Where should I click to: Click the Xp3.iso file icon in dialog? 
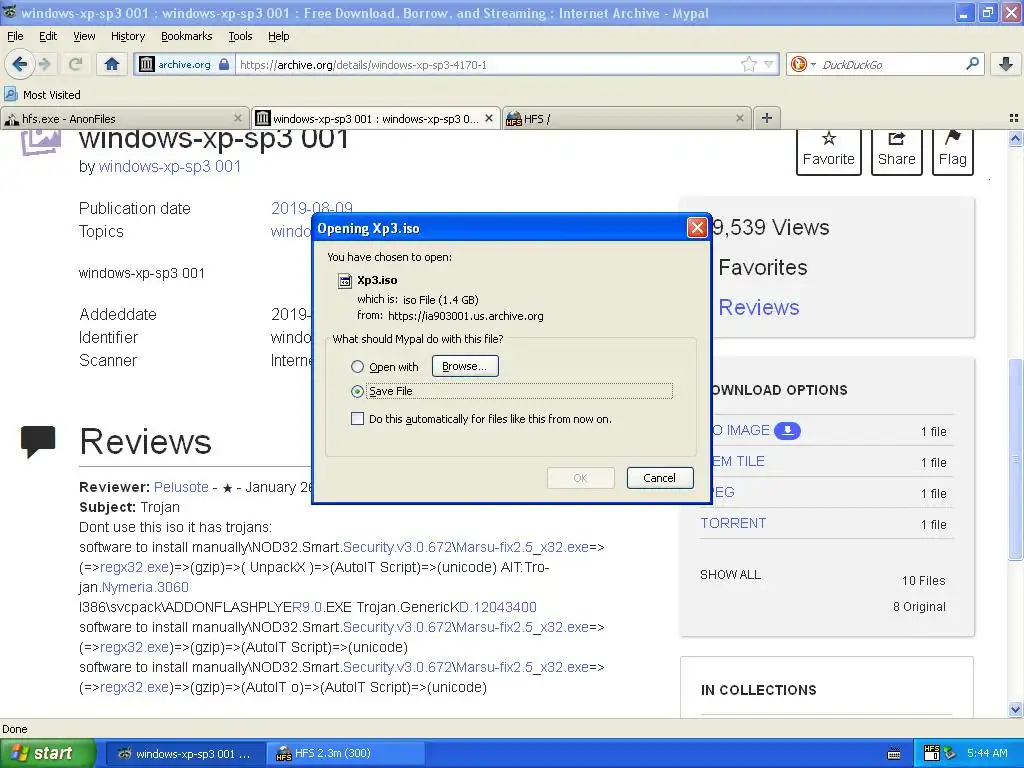[x=344, y=281]
